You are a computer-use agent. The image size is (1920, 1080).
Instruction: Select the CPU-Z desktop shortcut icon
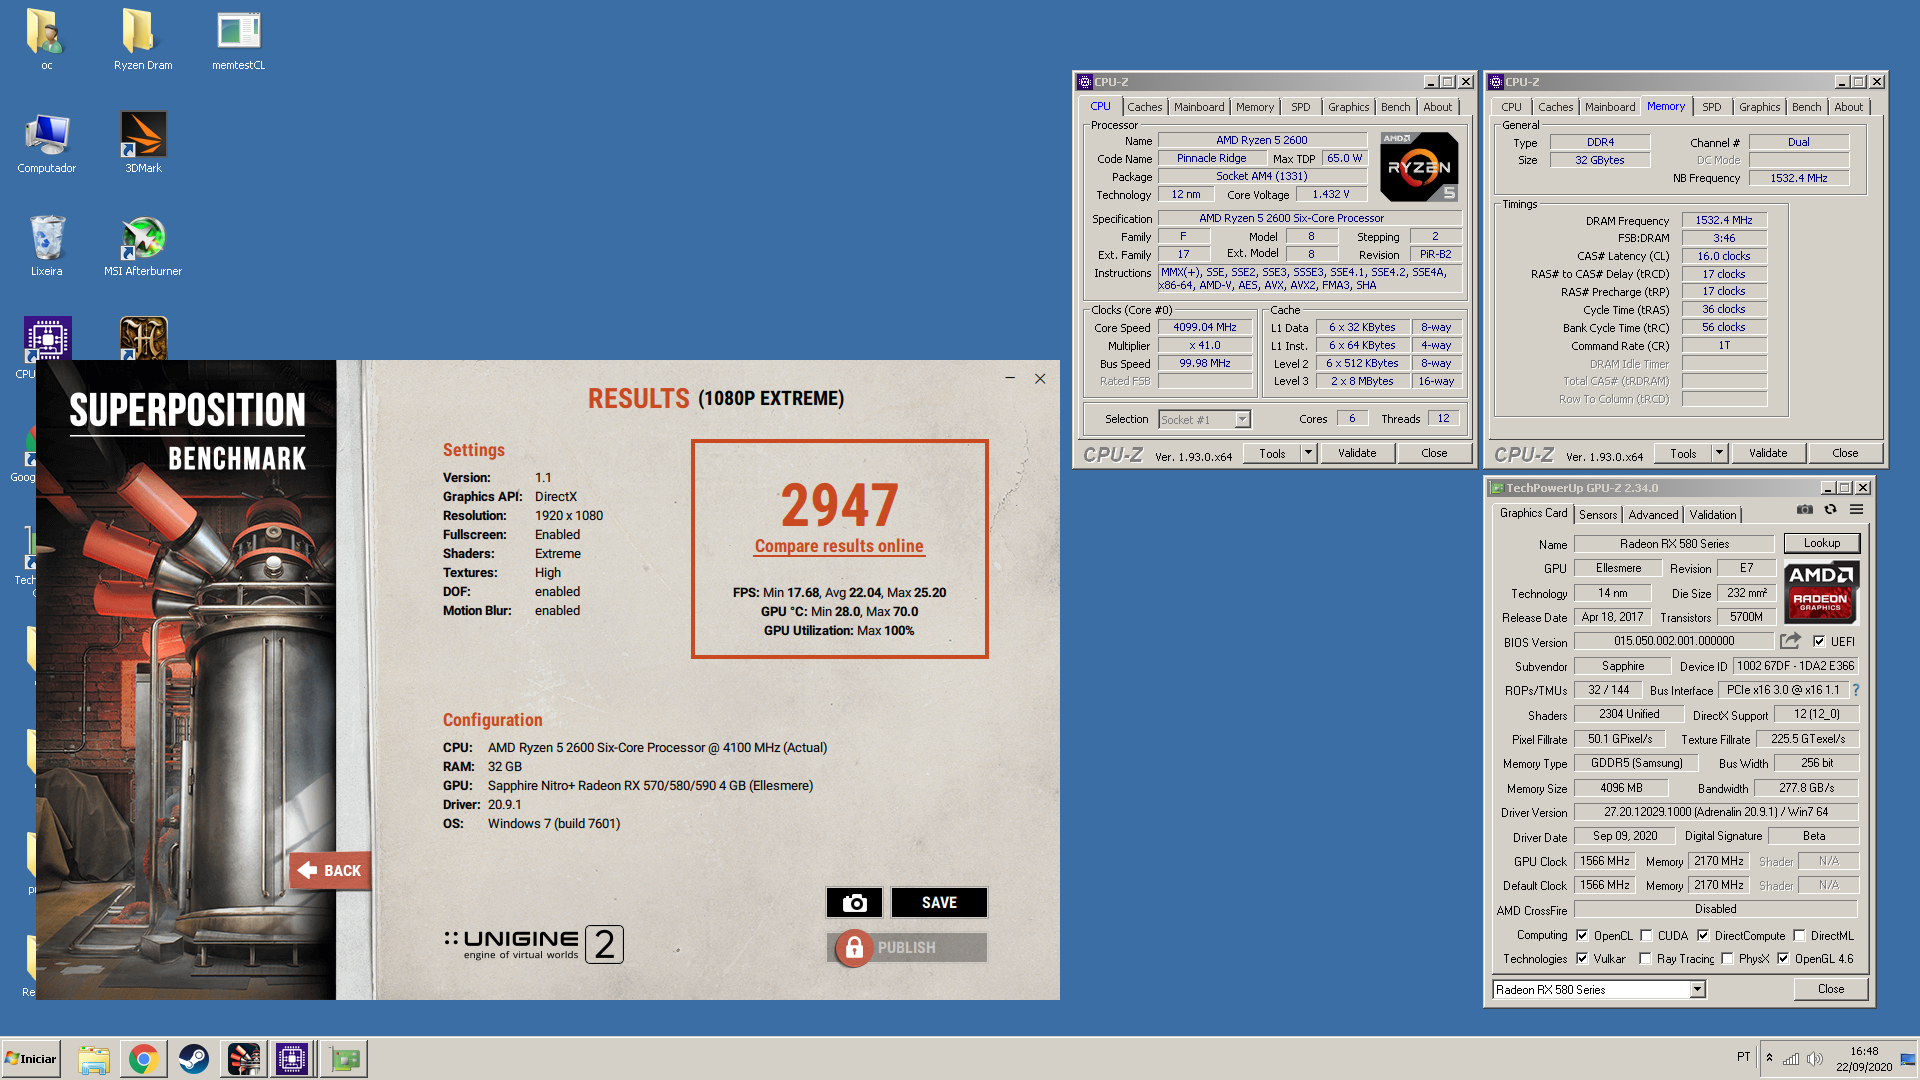47,340
